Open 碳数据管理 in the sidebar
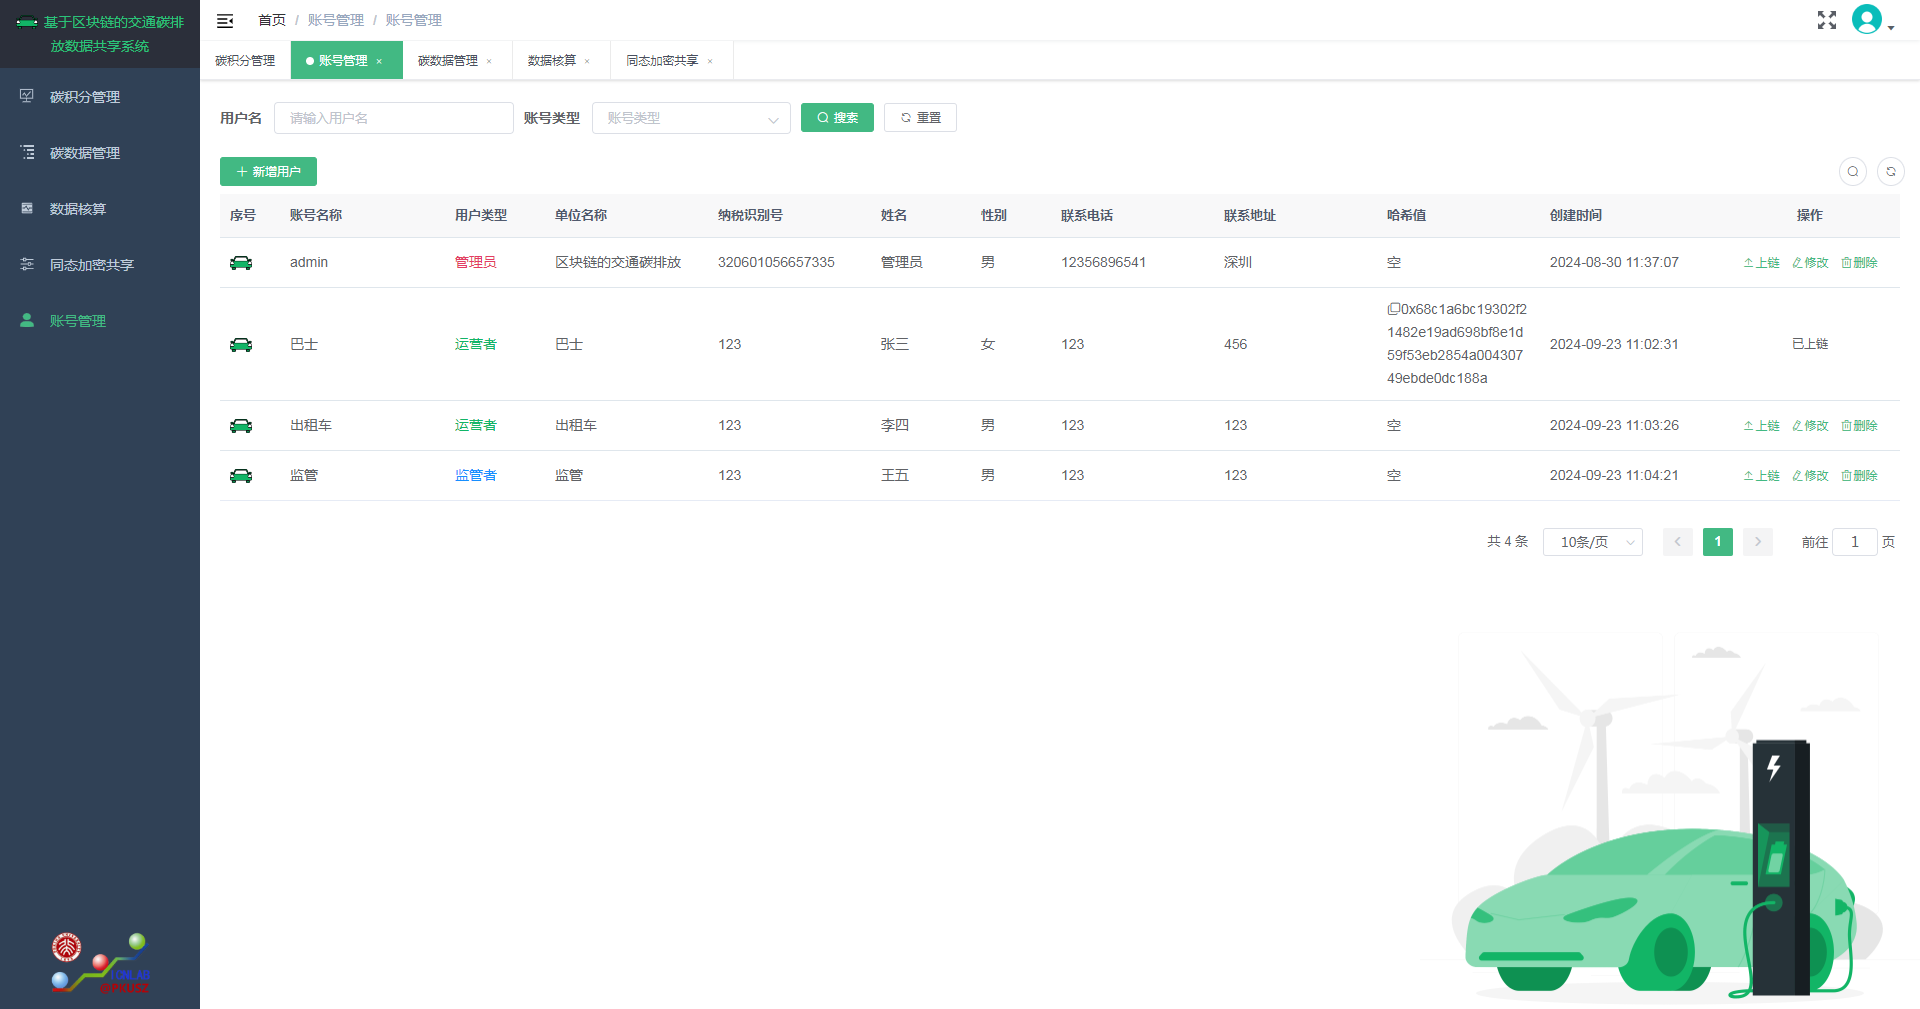 [x=100, y=153]
